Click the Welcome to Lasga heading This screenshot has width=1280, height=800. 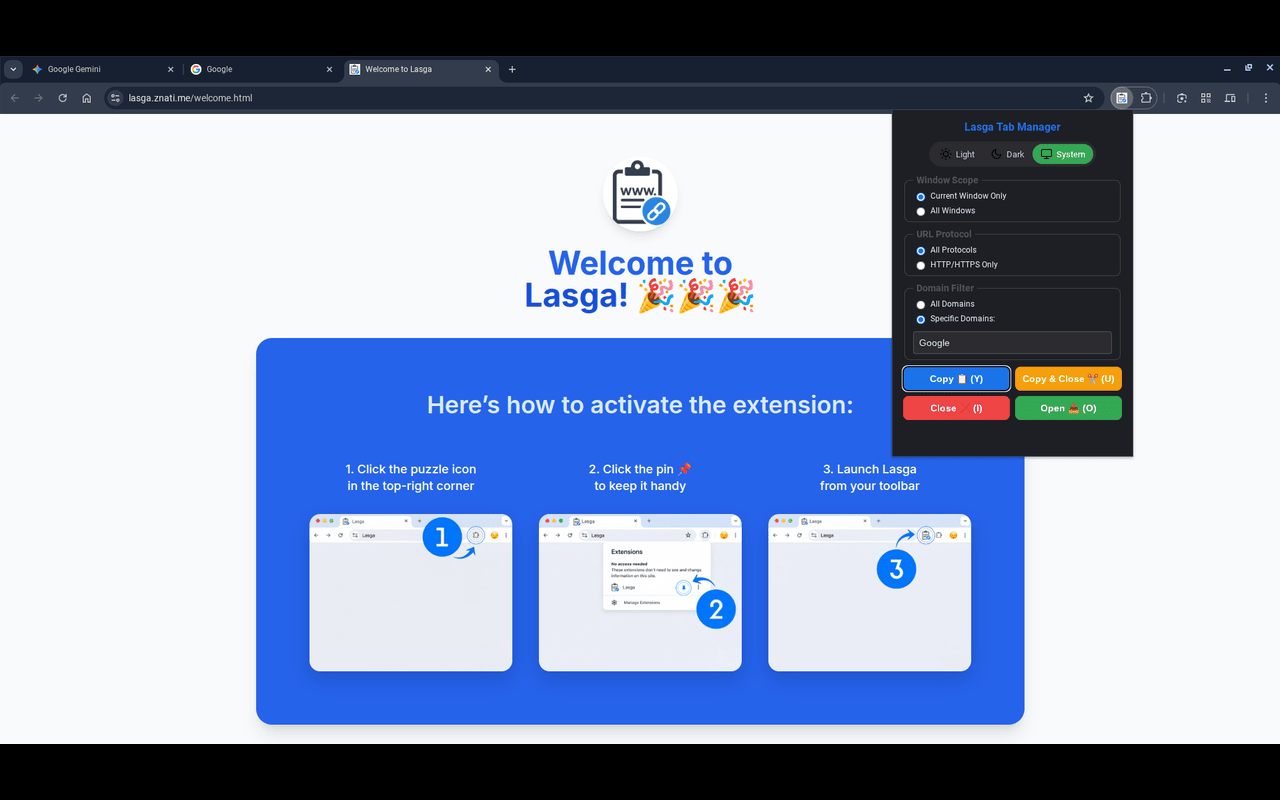pos(640,279)
